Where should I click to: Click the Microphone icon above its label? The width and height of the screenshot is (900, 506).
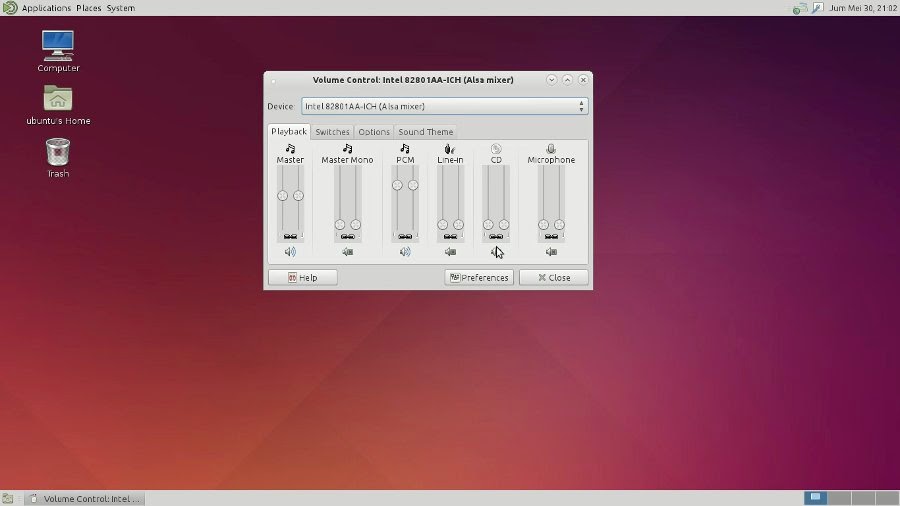[x=551, y=149]
